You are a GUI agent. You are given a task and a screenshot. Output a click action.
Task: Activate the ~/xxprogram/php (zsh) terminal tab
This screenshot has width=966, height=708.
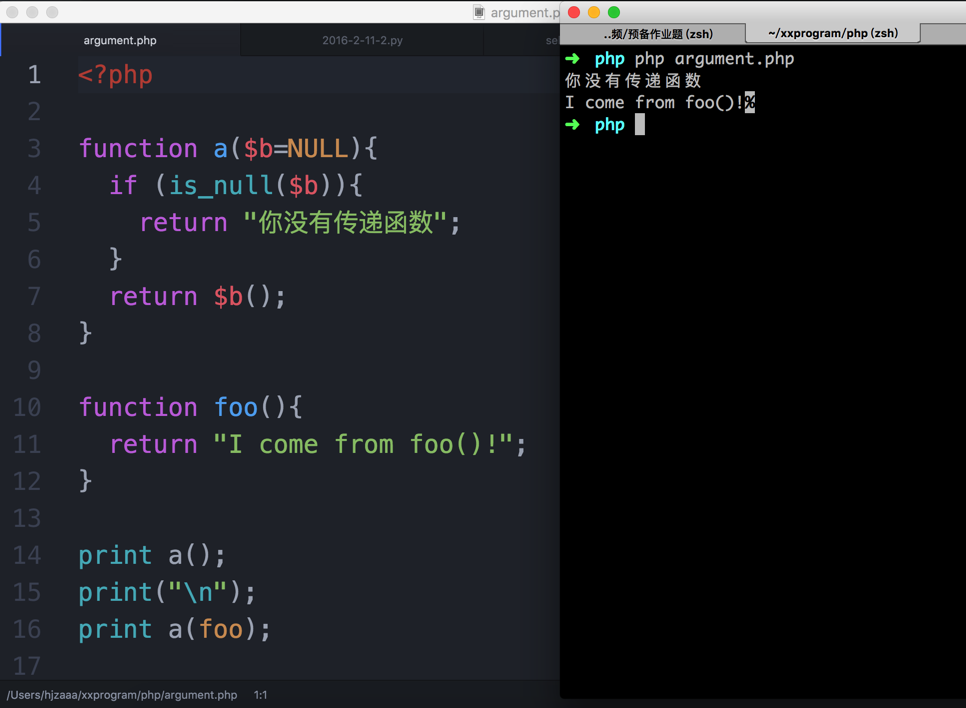pyautogui.click(x=832, y=33)
